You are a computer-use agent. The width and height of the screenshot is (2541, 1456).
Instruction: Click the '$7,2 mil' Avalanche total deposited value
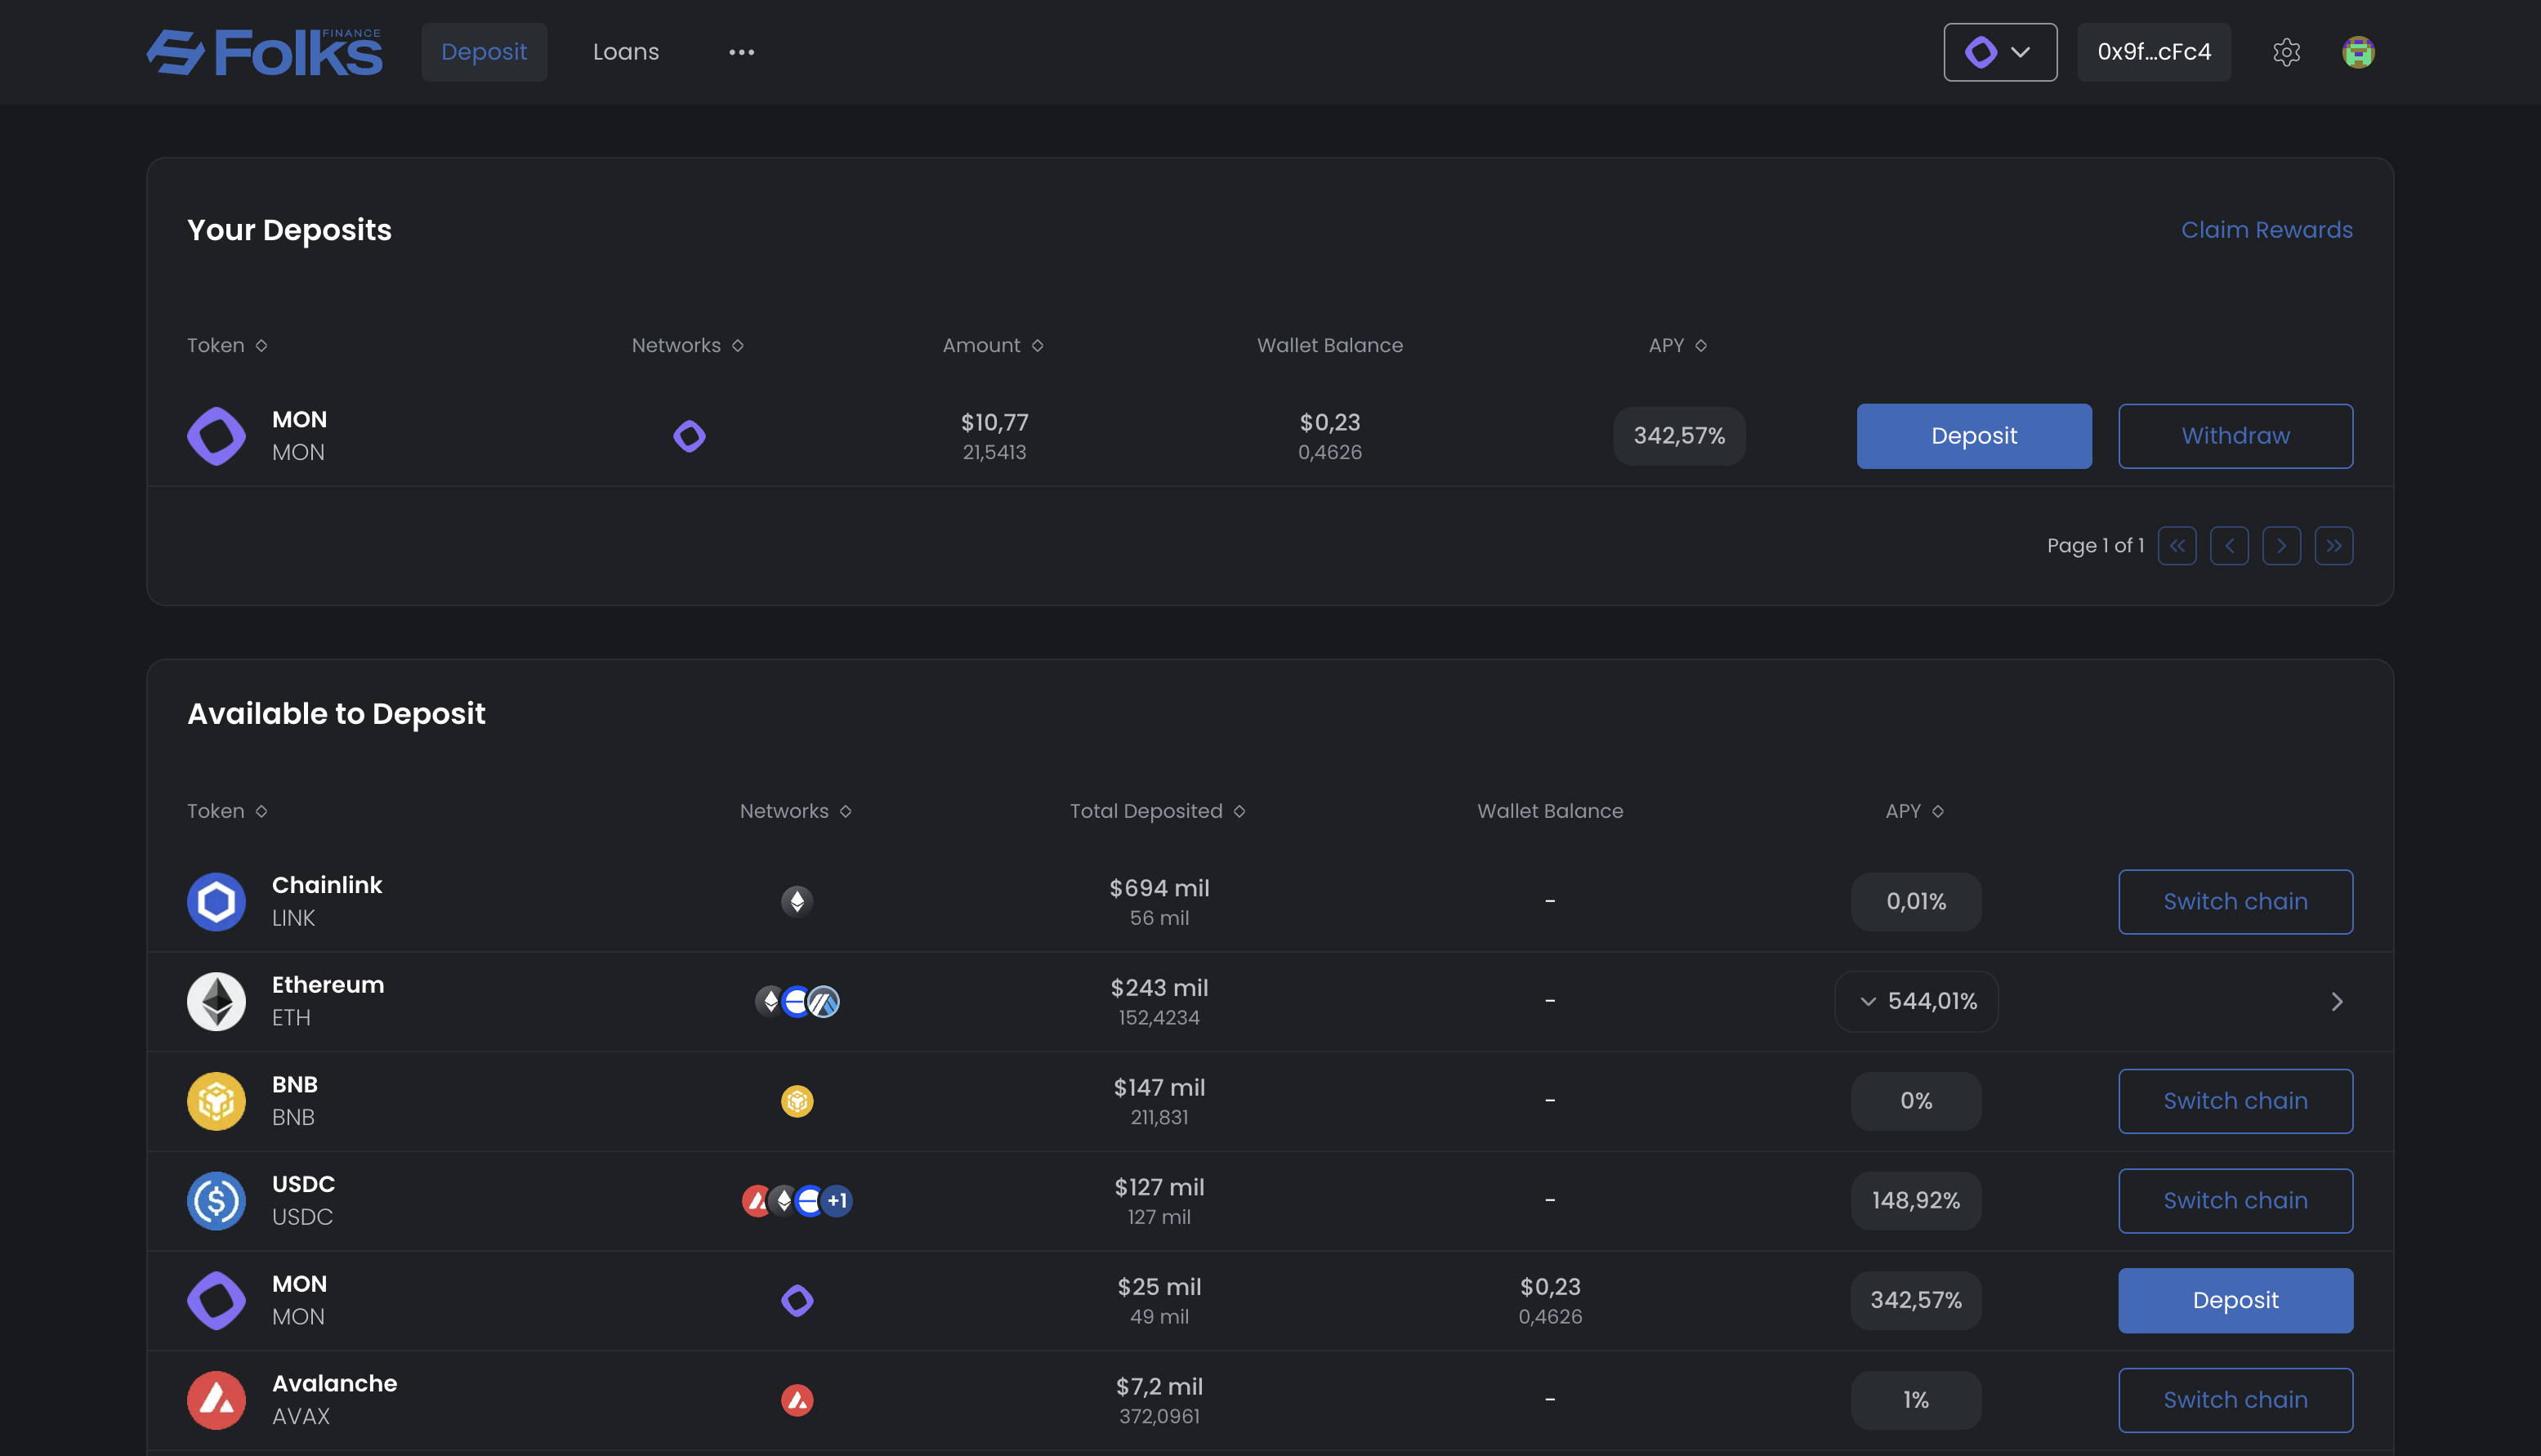click(x=1159, y=1387)
